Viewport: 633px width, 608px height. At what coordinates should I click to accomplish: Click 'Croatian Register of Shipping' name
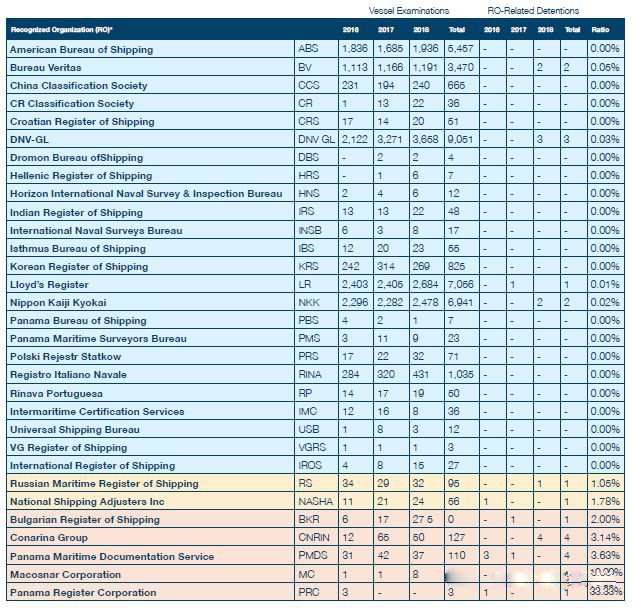tap(82, 122)
